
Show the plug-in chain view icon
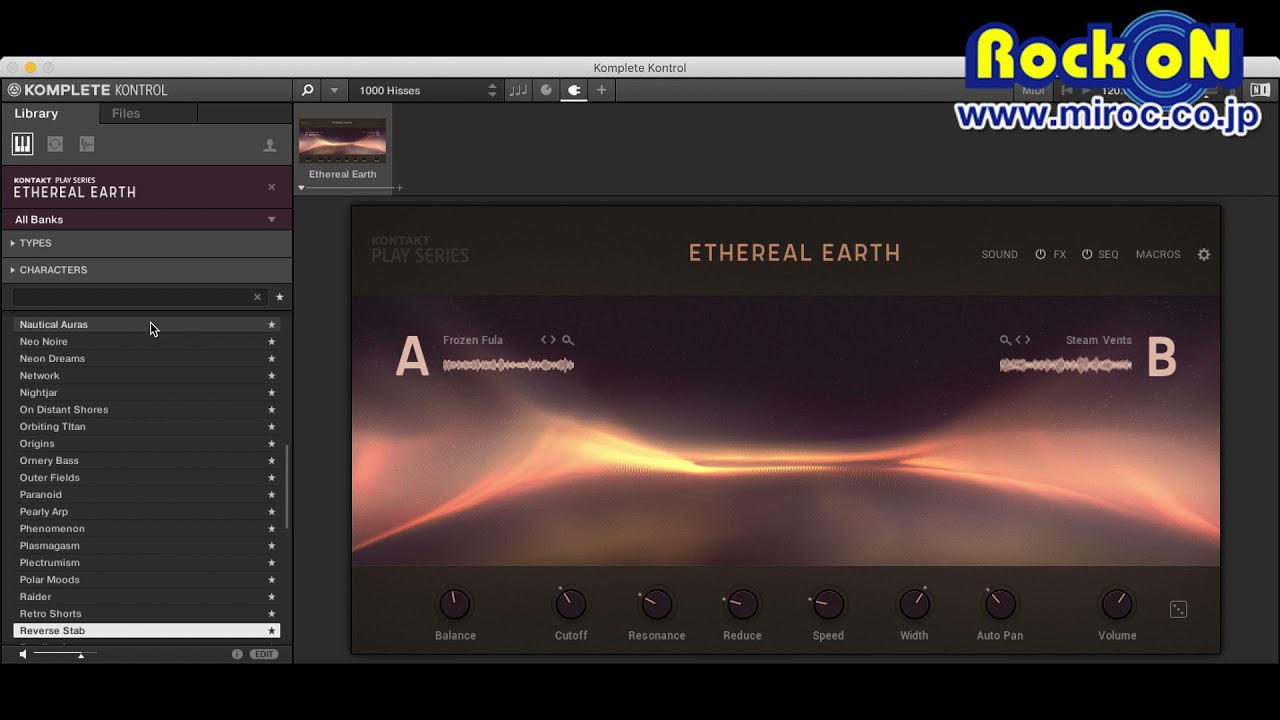coord(574,90)
